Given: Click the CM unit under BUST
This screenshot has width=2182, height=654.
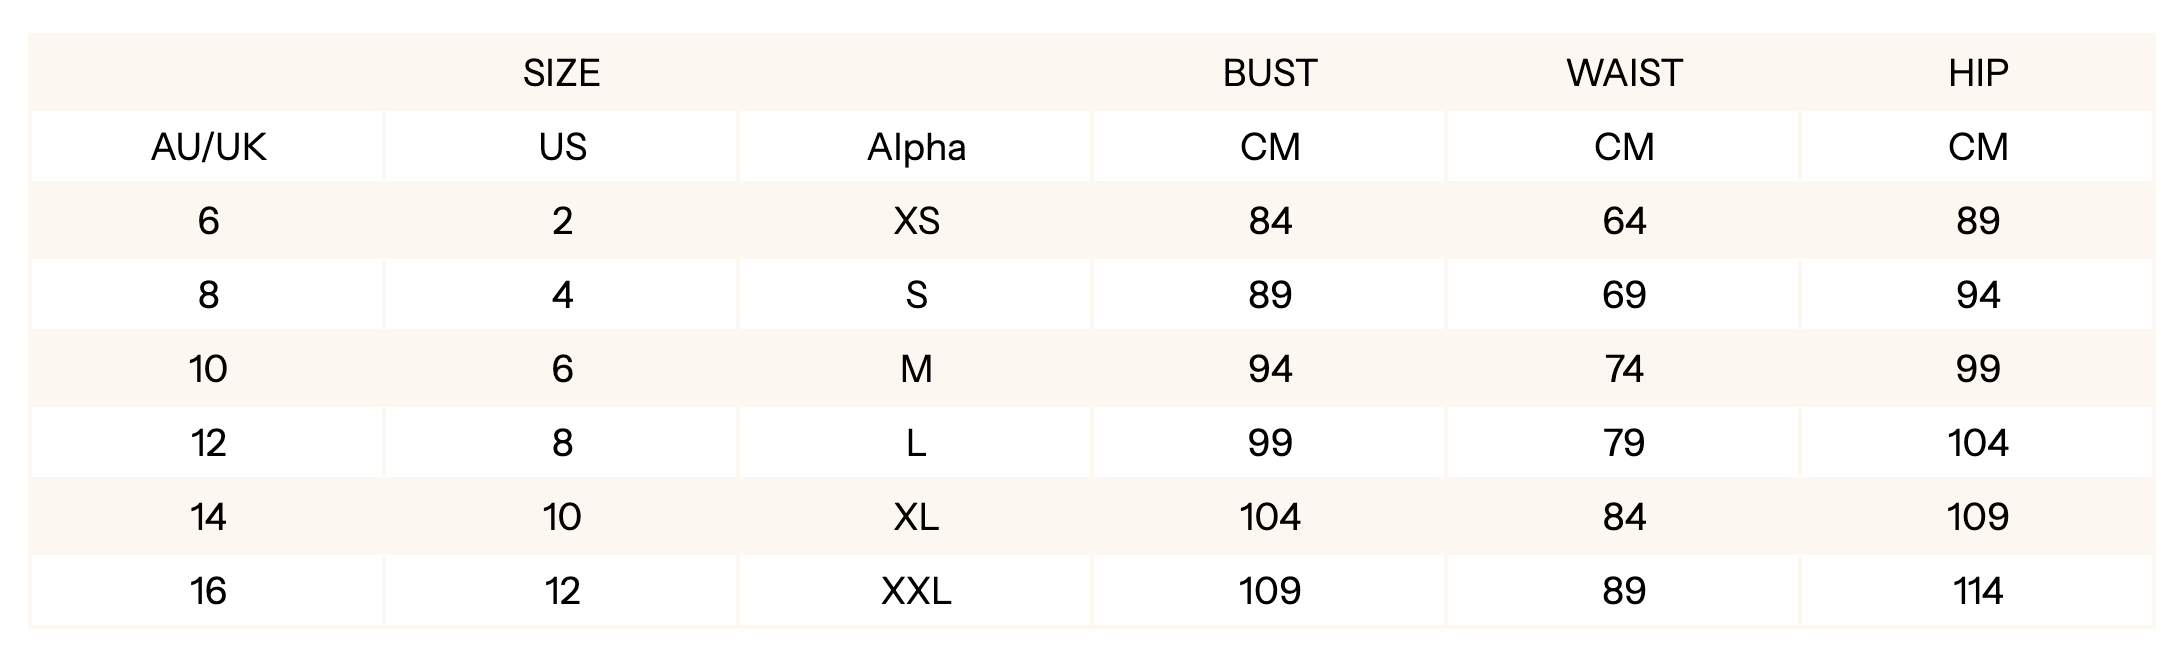Looking at the screenshot, I should click(1270, 147).
